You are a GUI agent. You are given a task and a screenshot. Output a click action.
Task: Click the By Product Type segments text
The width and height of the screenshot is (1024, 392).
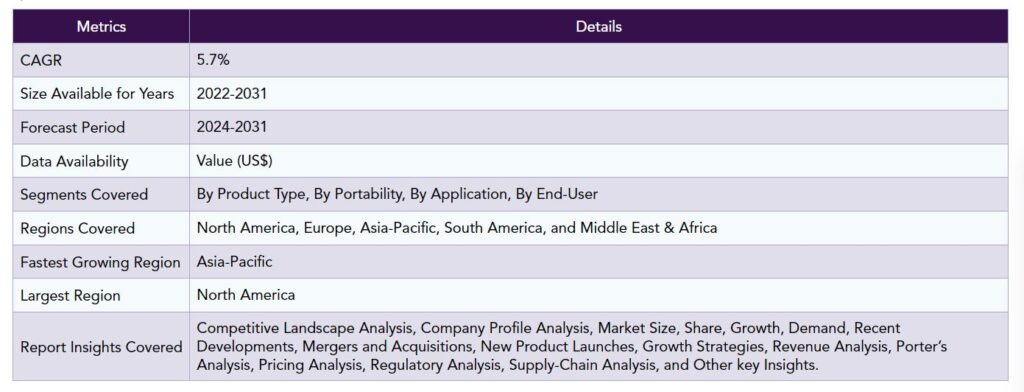397,194
